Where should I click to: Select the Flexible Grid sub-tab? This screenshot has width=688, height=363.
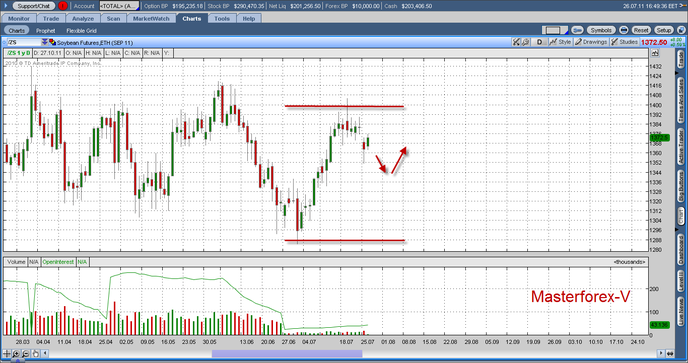81,30
